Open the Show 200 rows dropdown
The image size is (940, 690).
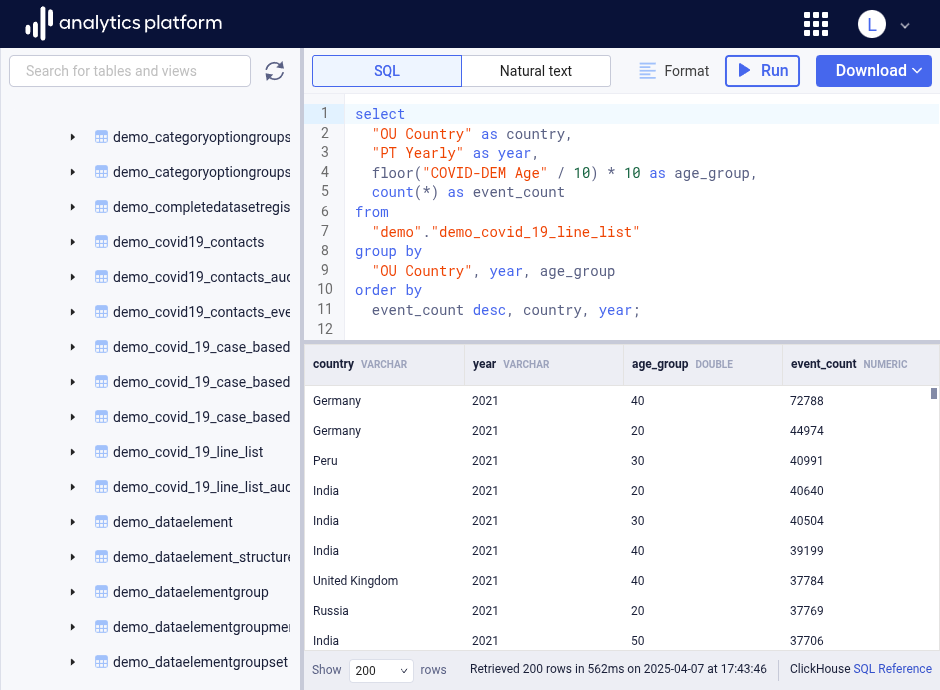(x=381, y=670)
